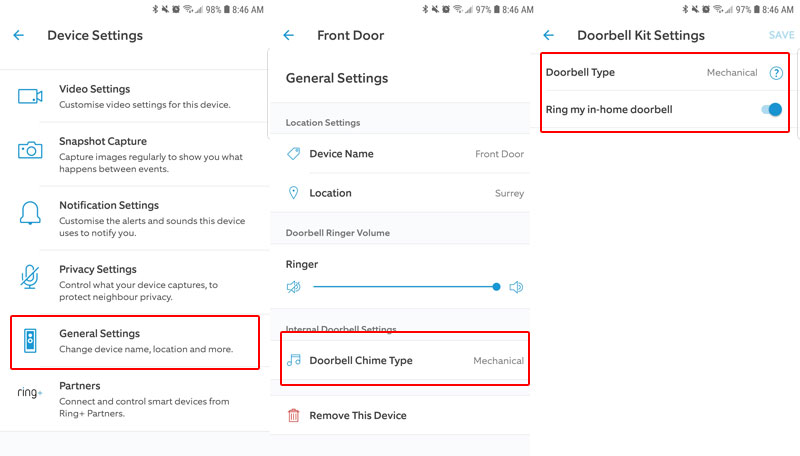Edit the Device Name Front Door field
800x456 pixels.
400,154
